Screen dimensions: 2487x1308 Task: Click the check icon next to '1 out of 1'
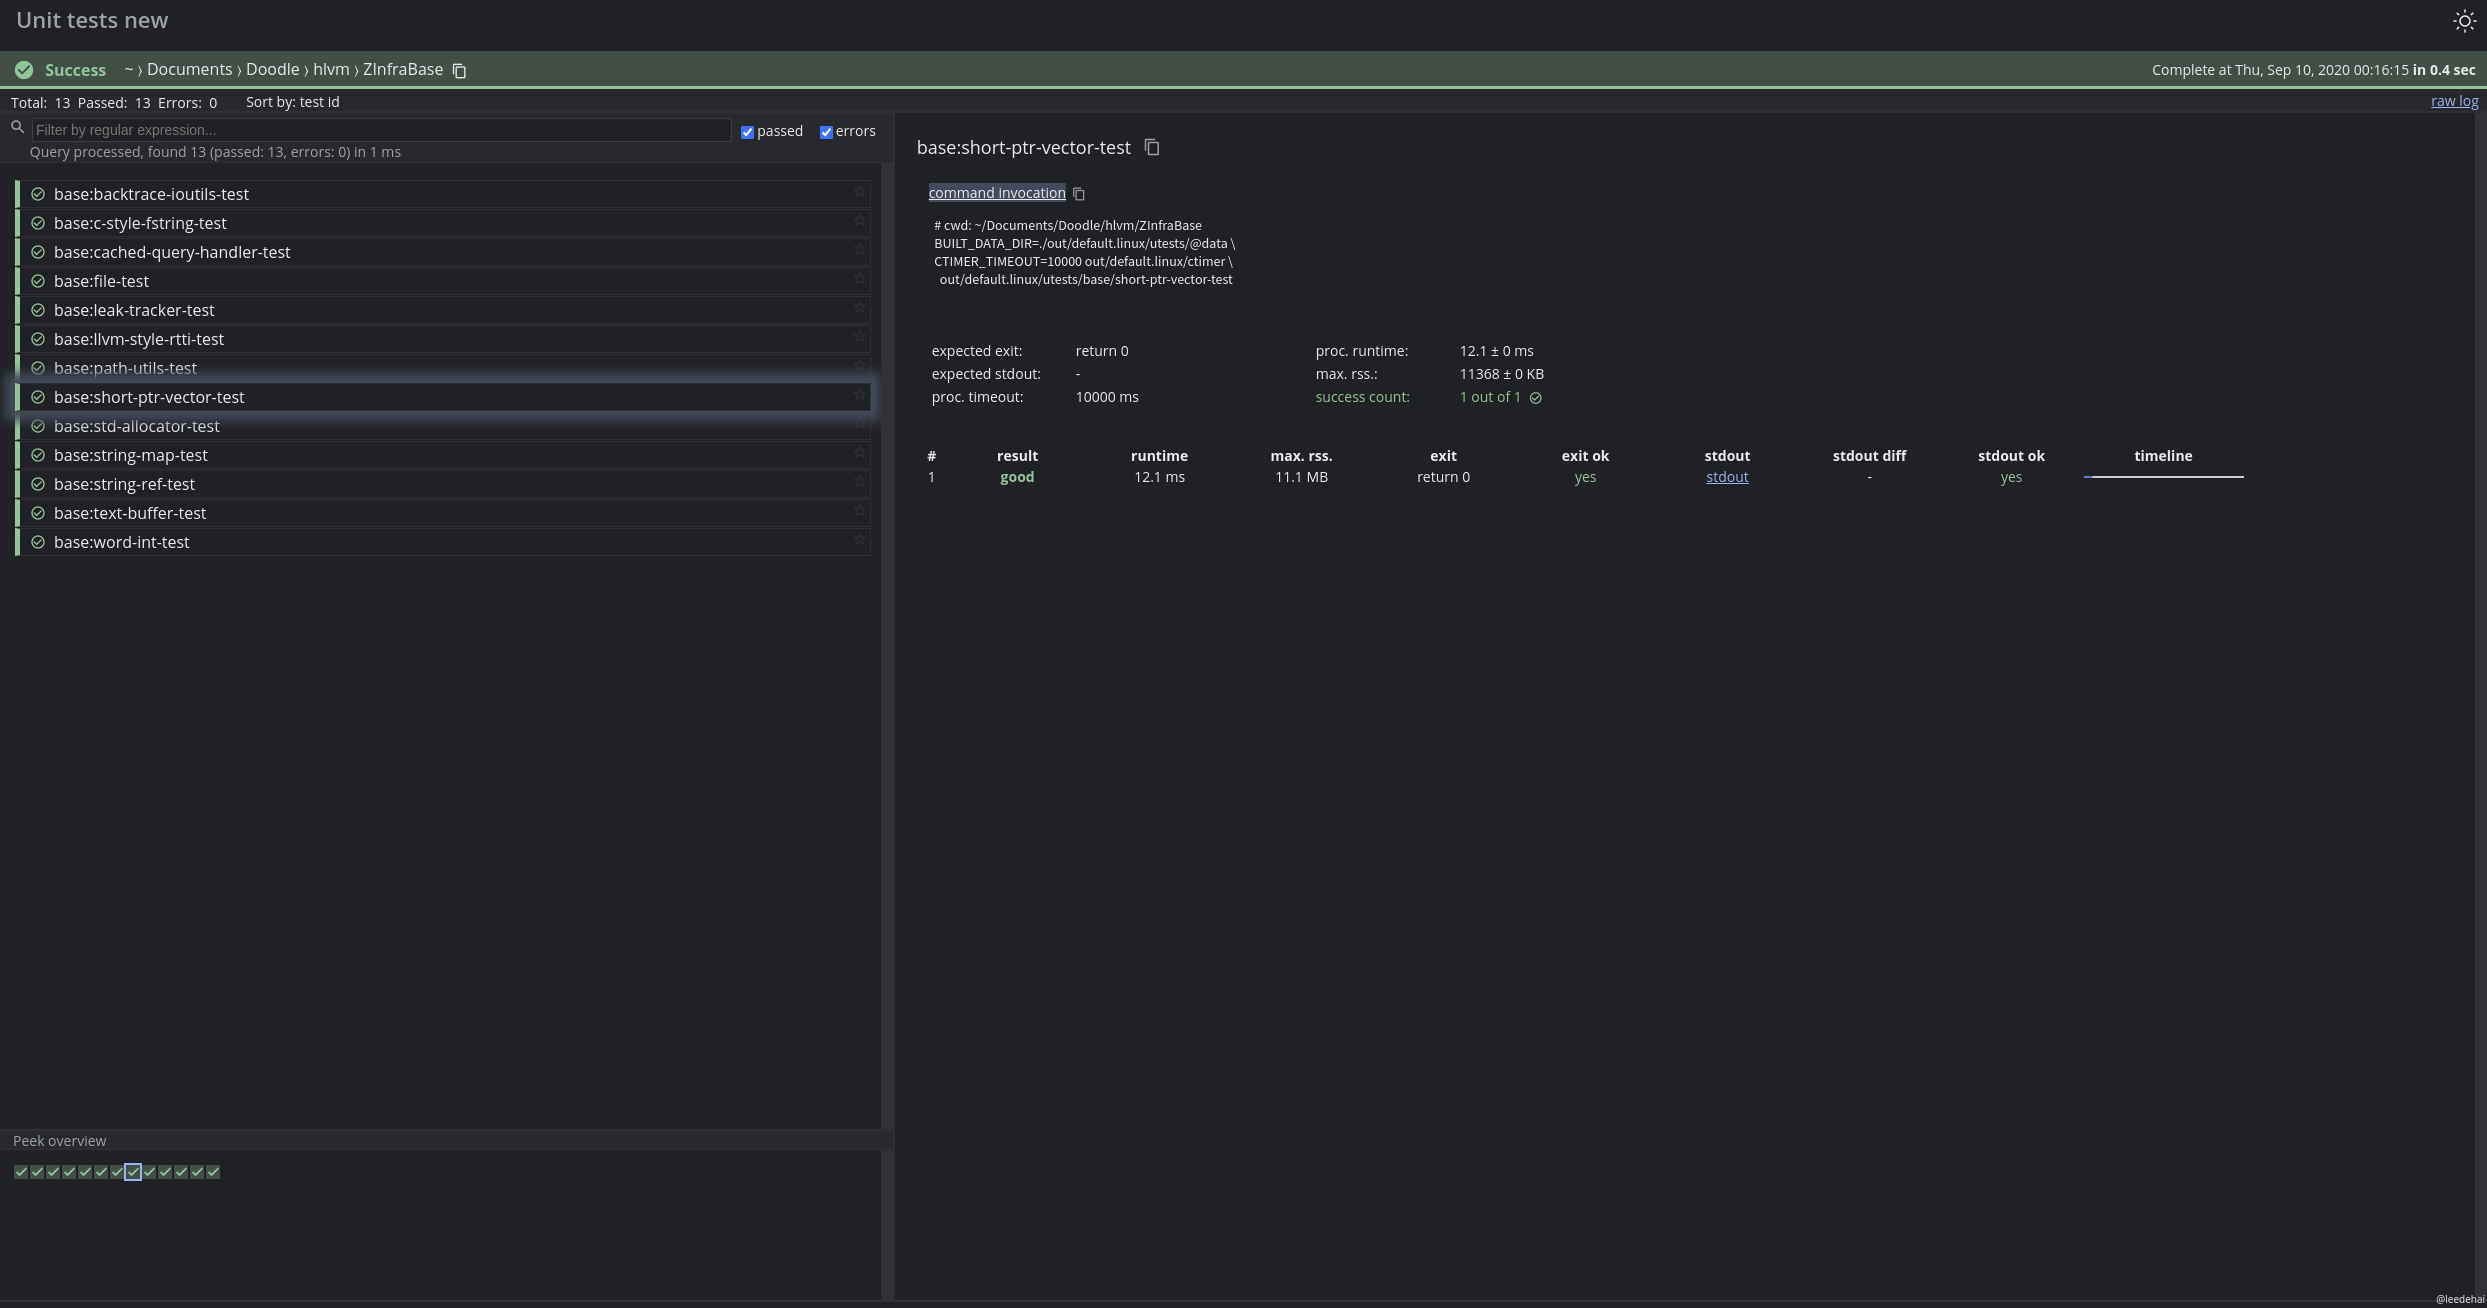click(1536, 398)
